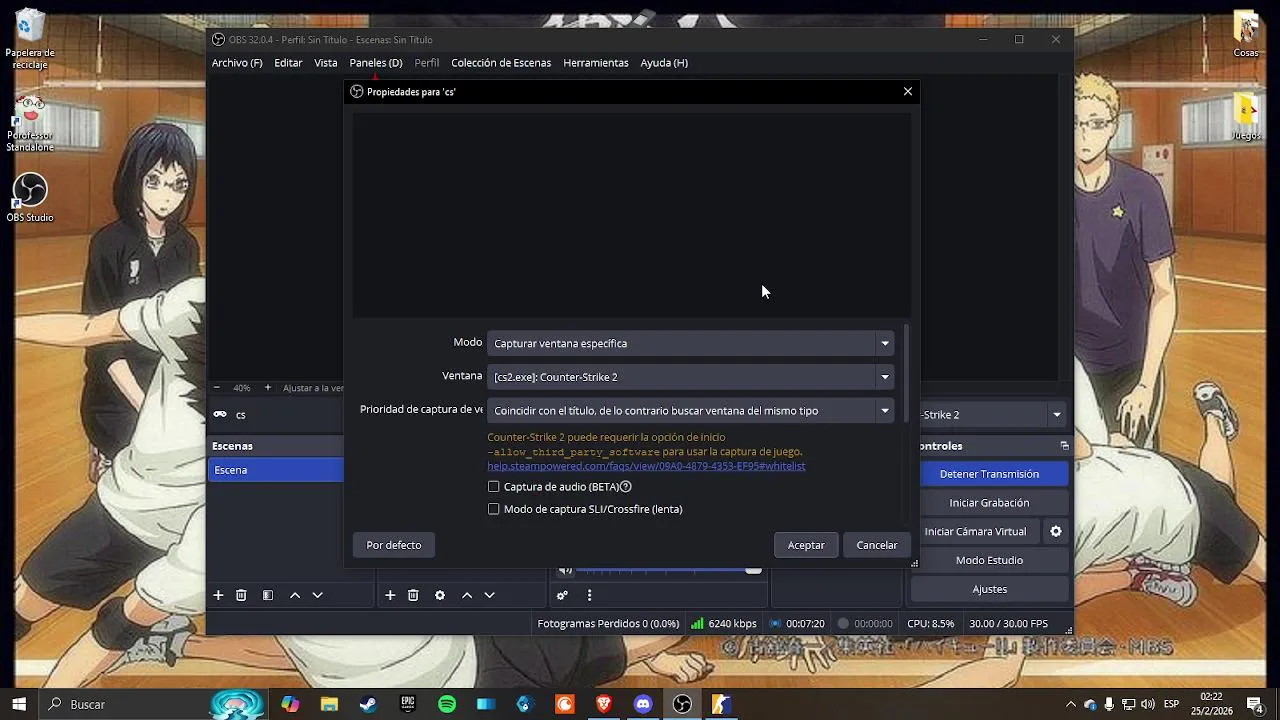Click the 6240 kbps bitrate status
Viewport: 1280px width, 720px height.
732,624
